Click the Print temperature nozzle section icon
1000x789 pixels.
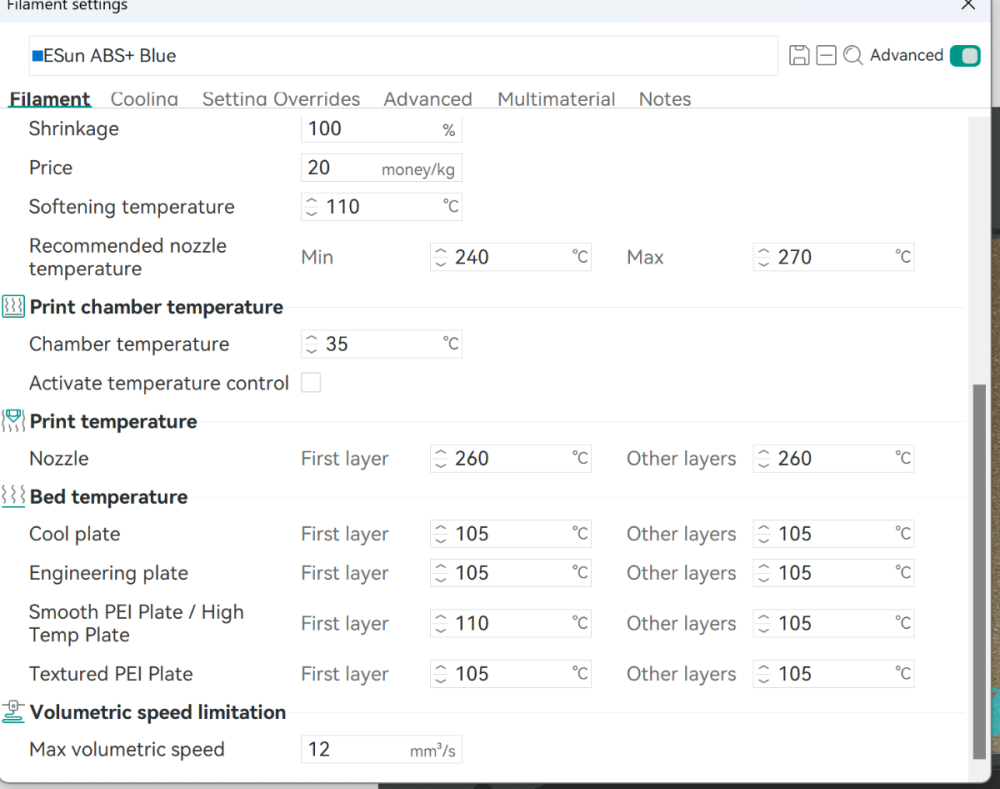(x=13, y=421)
